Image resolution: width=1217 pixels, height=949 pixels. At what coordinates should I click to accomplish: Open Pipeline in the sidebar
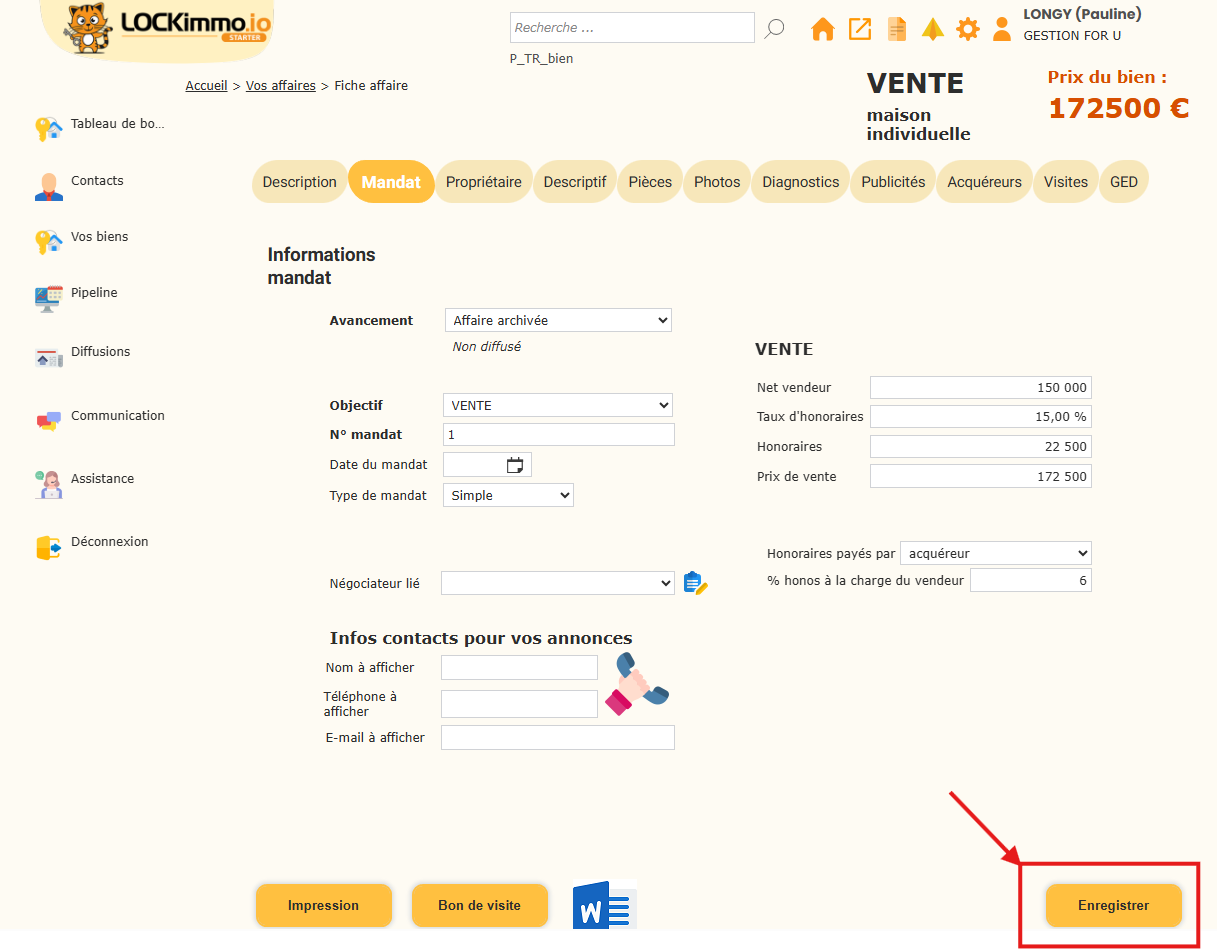pyautogui.click(x=94, y=293)
